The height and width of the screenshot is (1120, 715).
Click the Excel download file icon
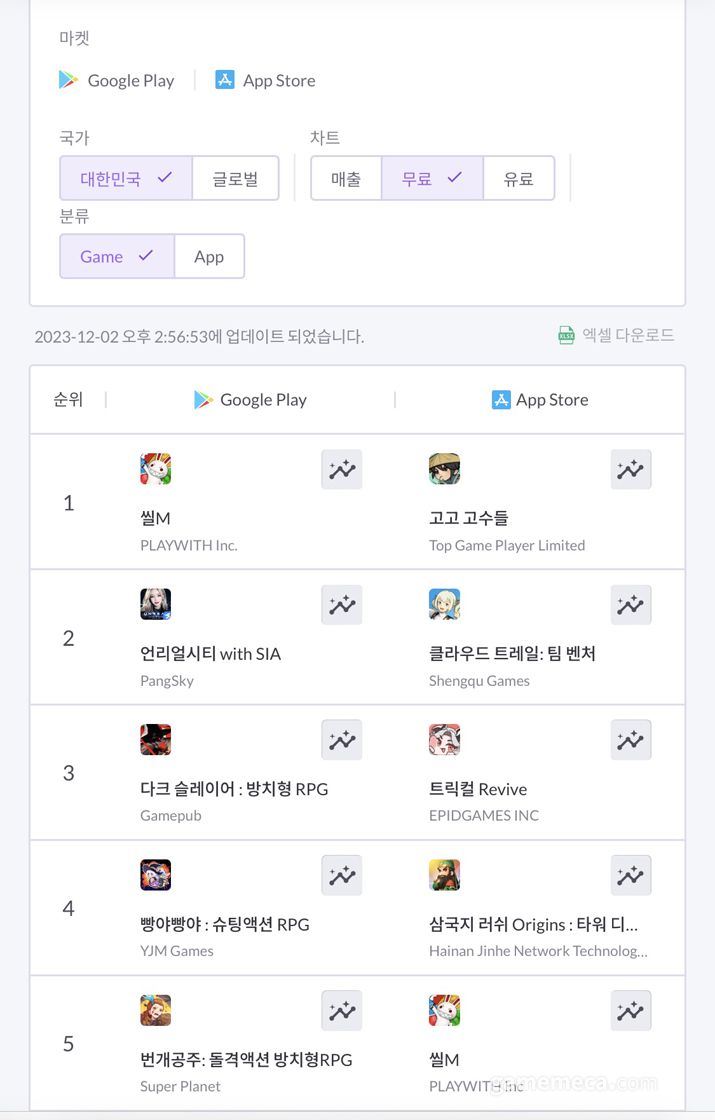566,336
